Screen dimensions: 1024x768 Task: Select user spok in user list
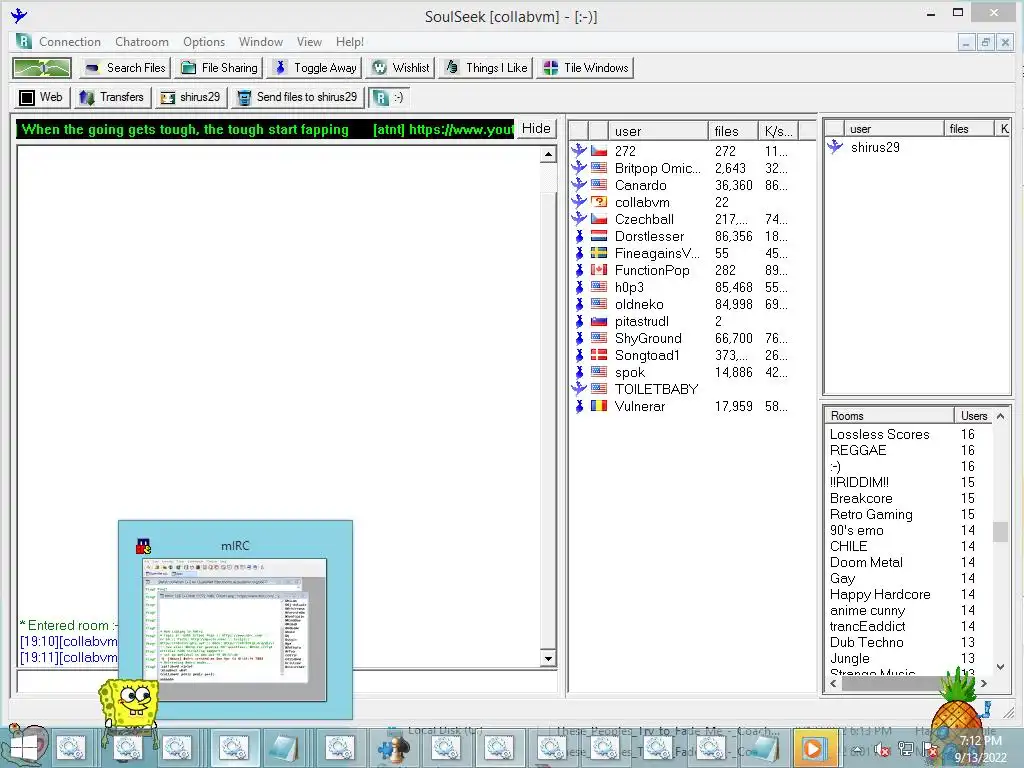(630, 372)
